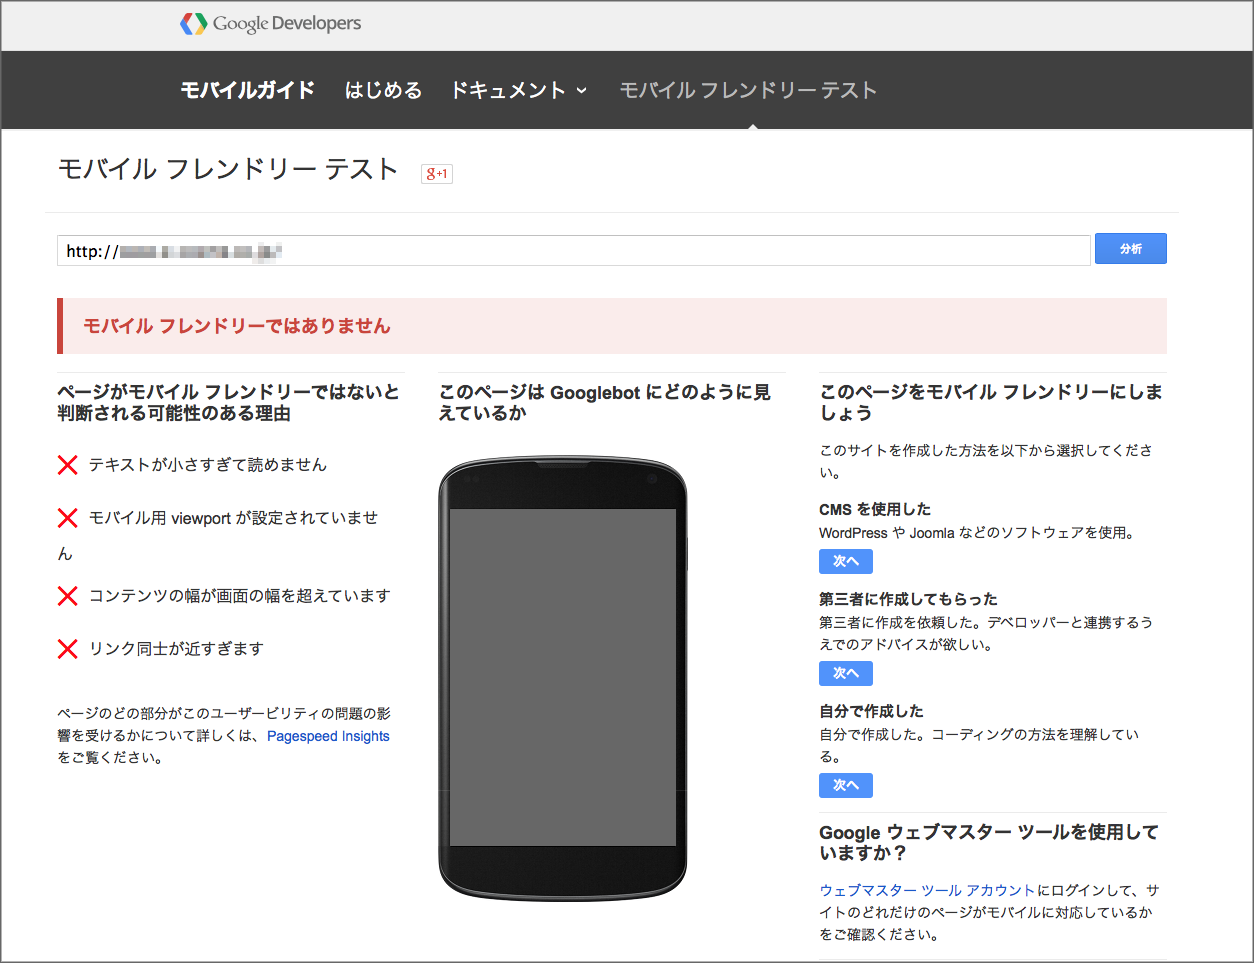
Task: Click 次へ under 第三者に作成してもらった
Action: point(846,673)
